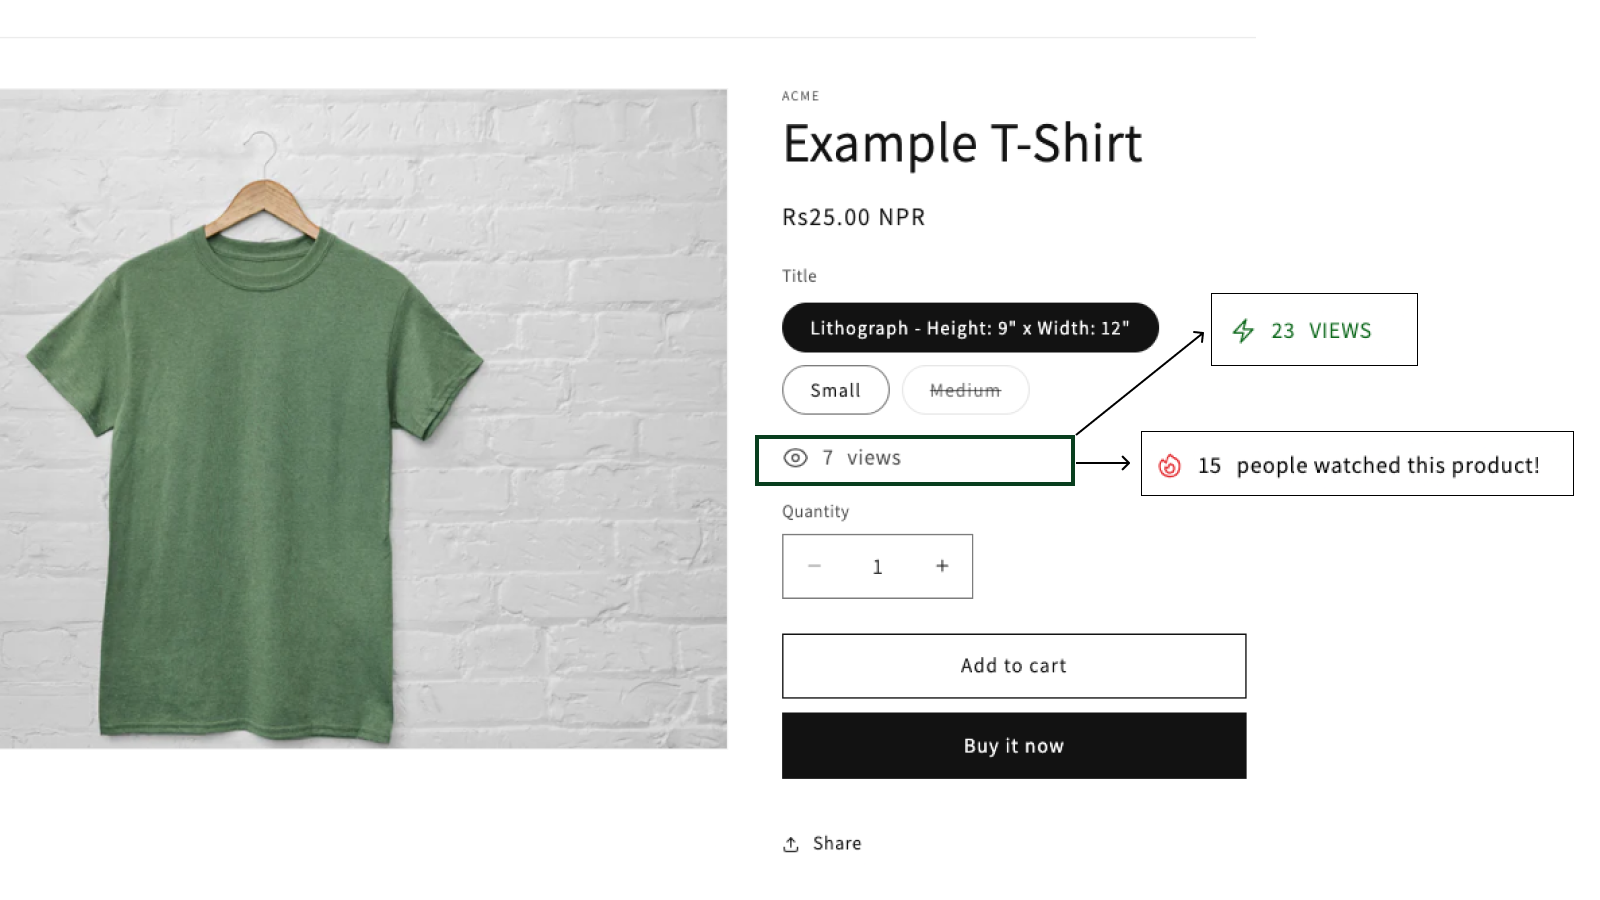Click the 15 people watched this product text

tap(1369, 466)
